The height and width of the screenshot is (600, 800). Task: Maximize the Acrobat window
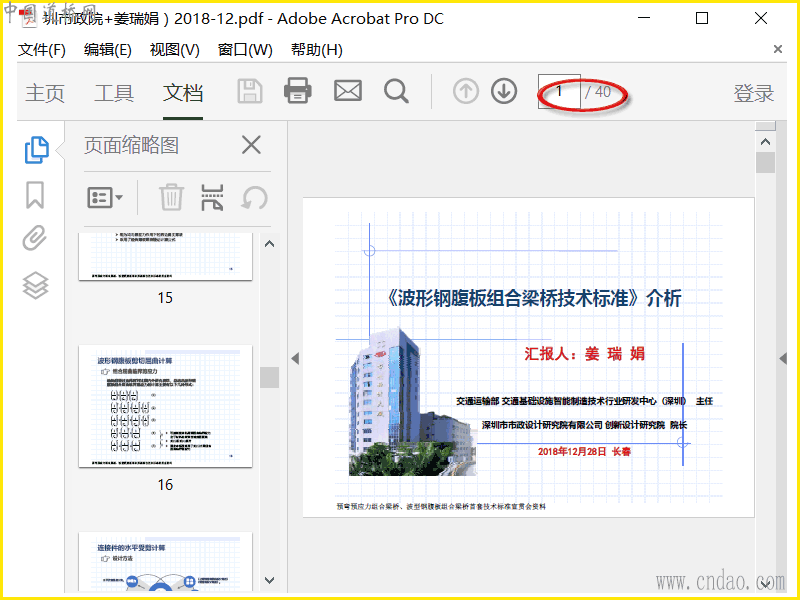[702, 18]
